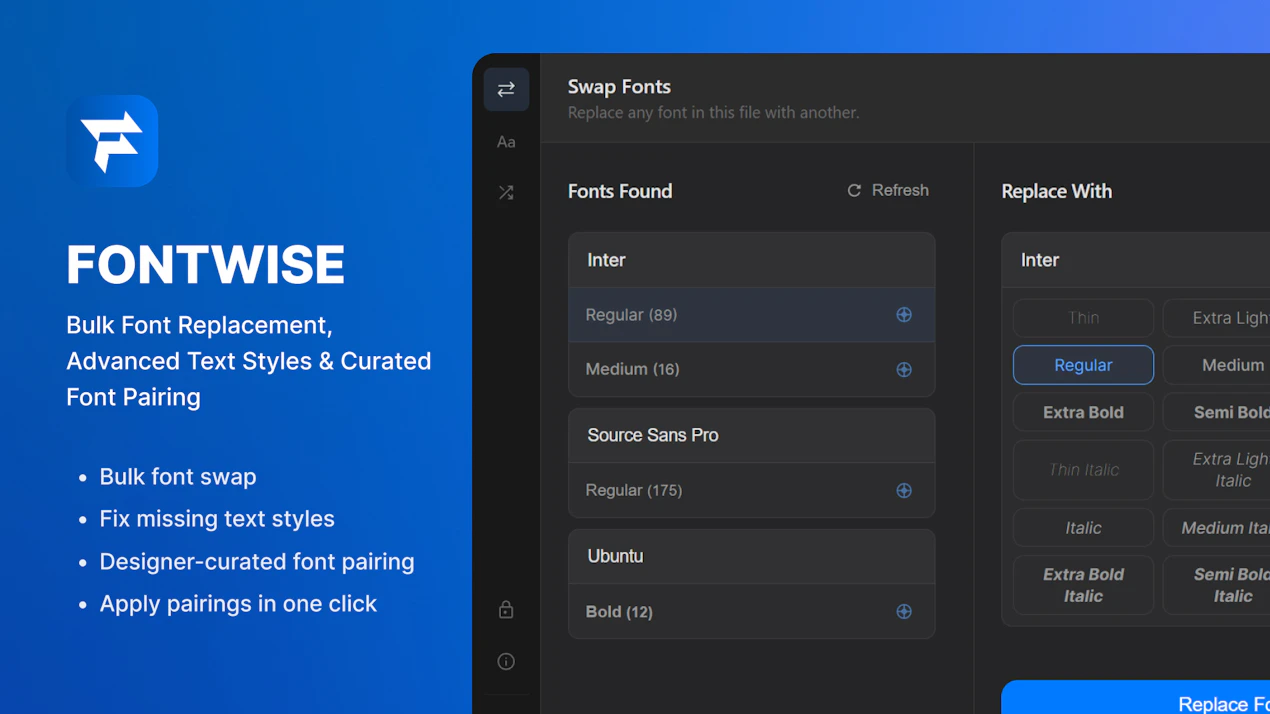This screenshot has width=1270, height=714.
Task: Choose Medium weight in Replace With
Action: 1216,365
